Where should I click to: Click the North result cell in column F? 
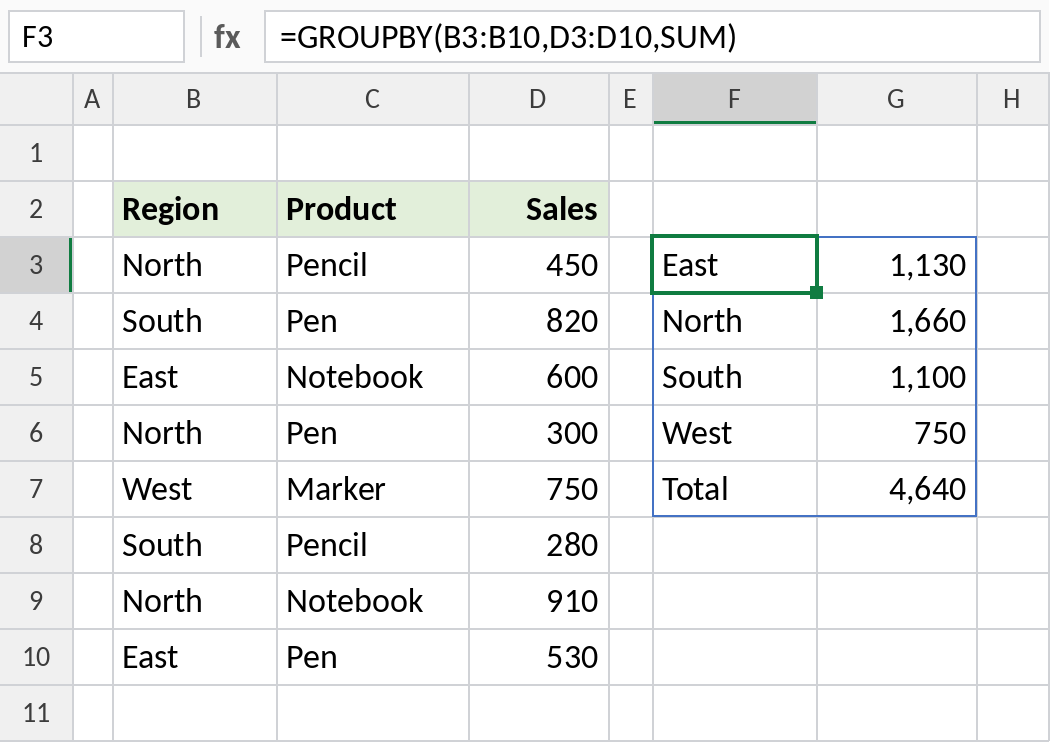(x=735, y=321)
